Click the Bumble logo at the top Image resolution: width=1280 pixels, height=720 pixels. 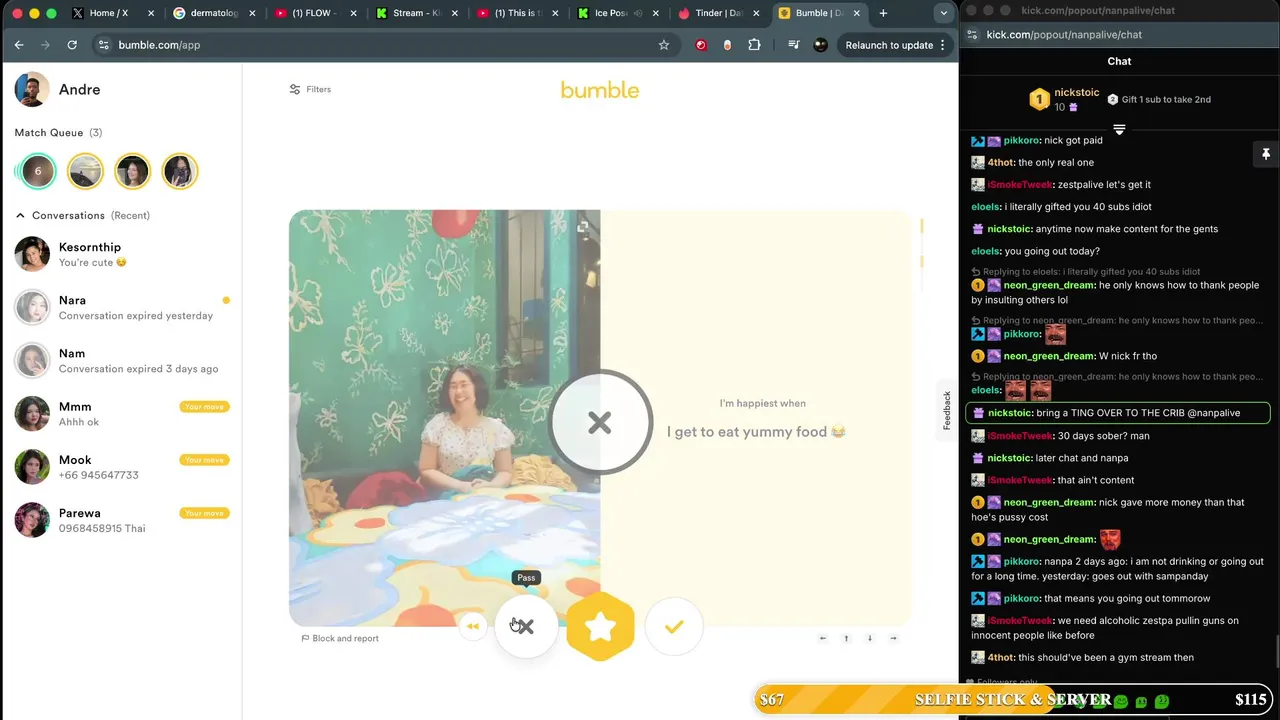[600, 90]
